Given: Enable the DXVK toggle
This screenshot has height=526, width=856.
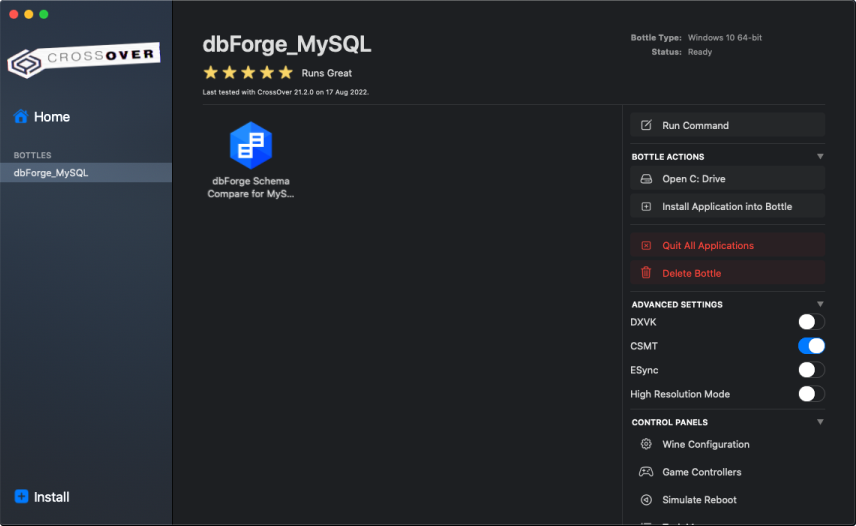Looking at the screenshot, I should pos(811,322).
